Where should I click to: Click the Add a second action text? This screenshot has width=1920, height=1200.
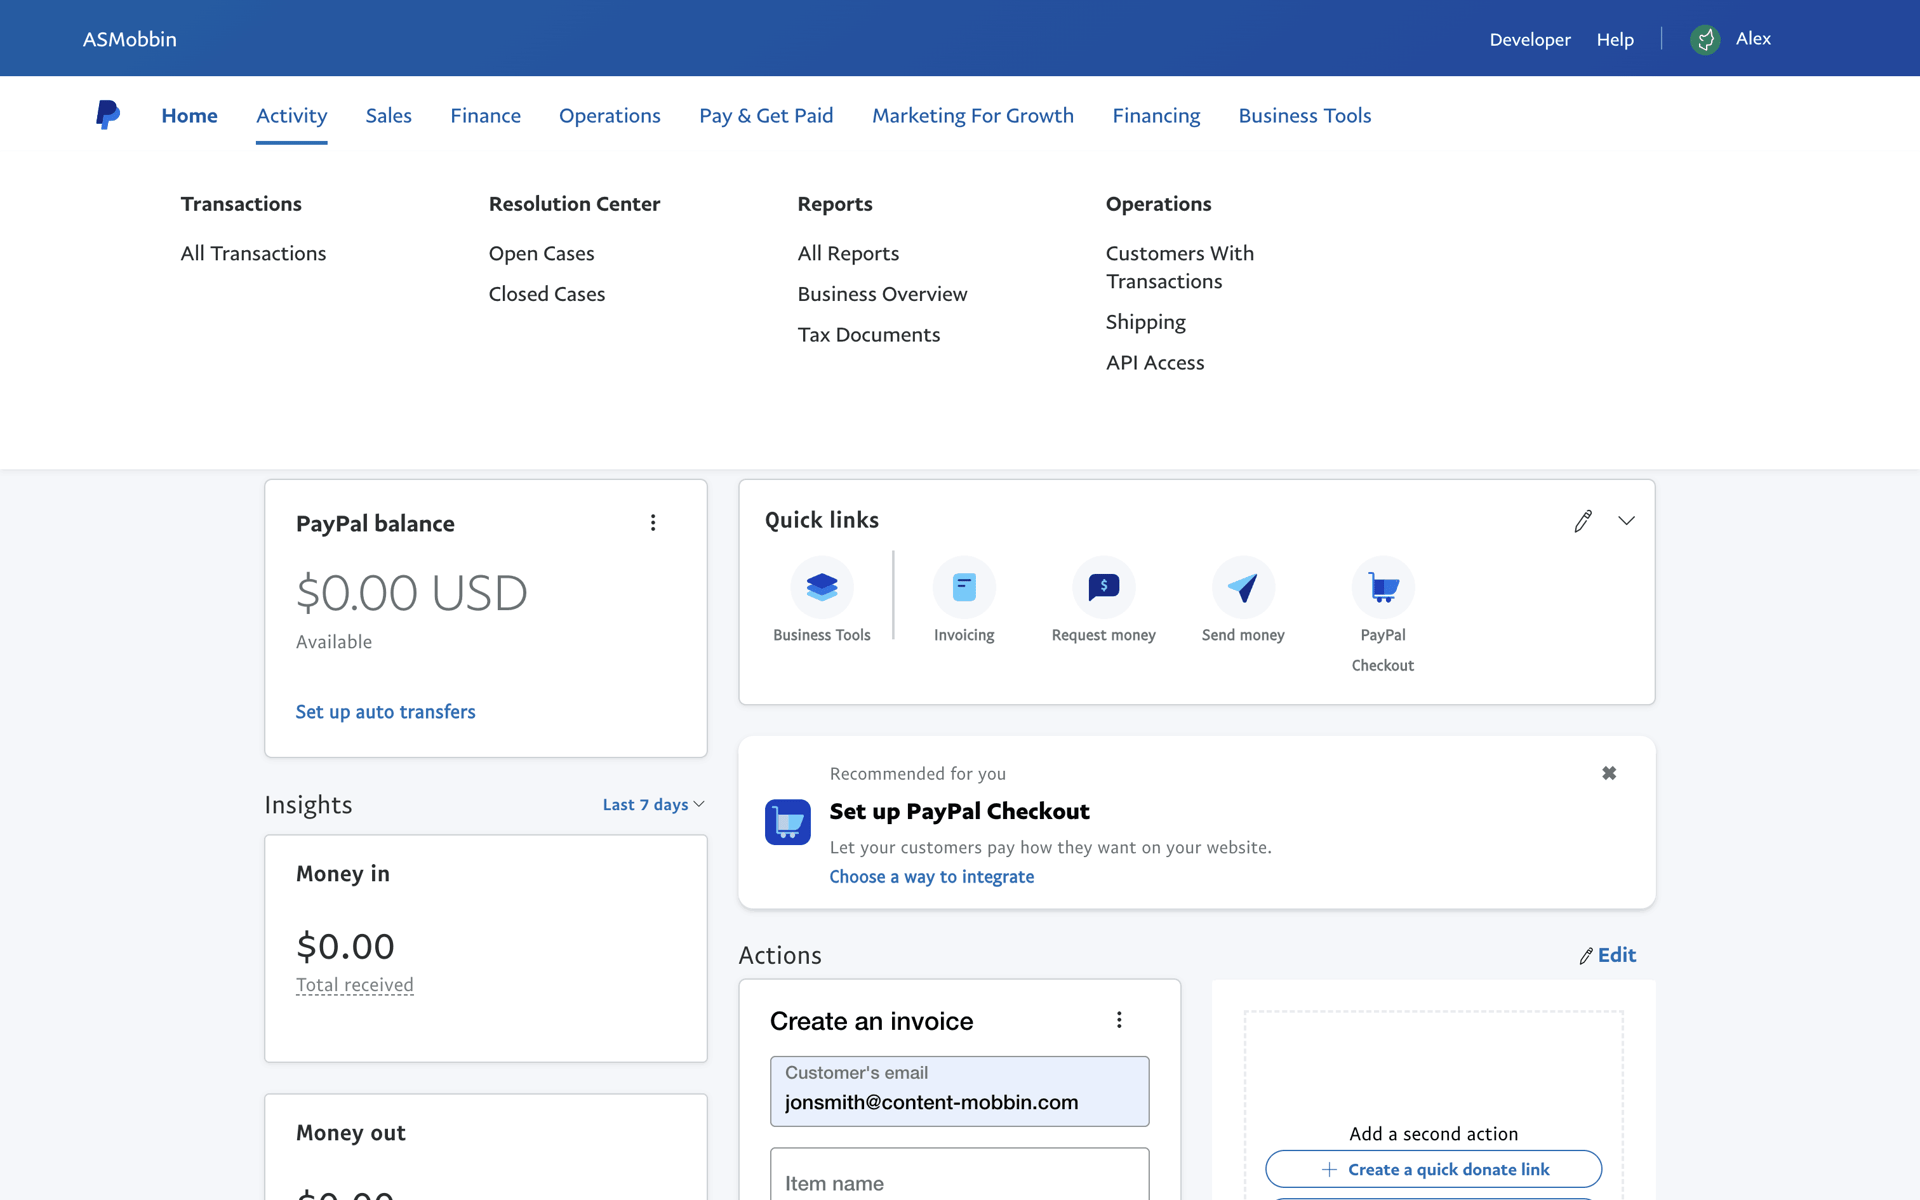pyautogui.click(x=1433, y=1134)
